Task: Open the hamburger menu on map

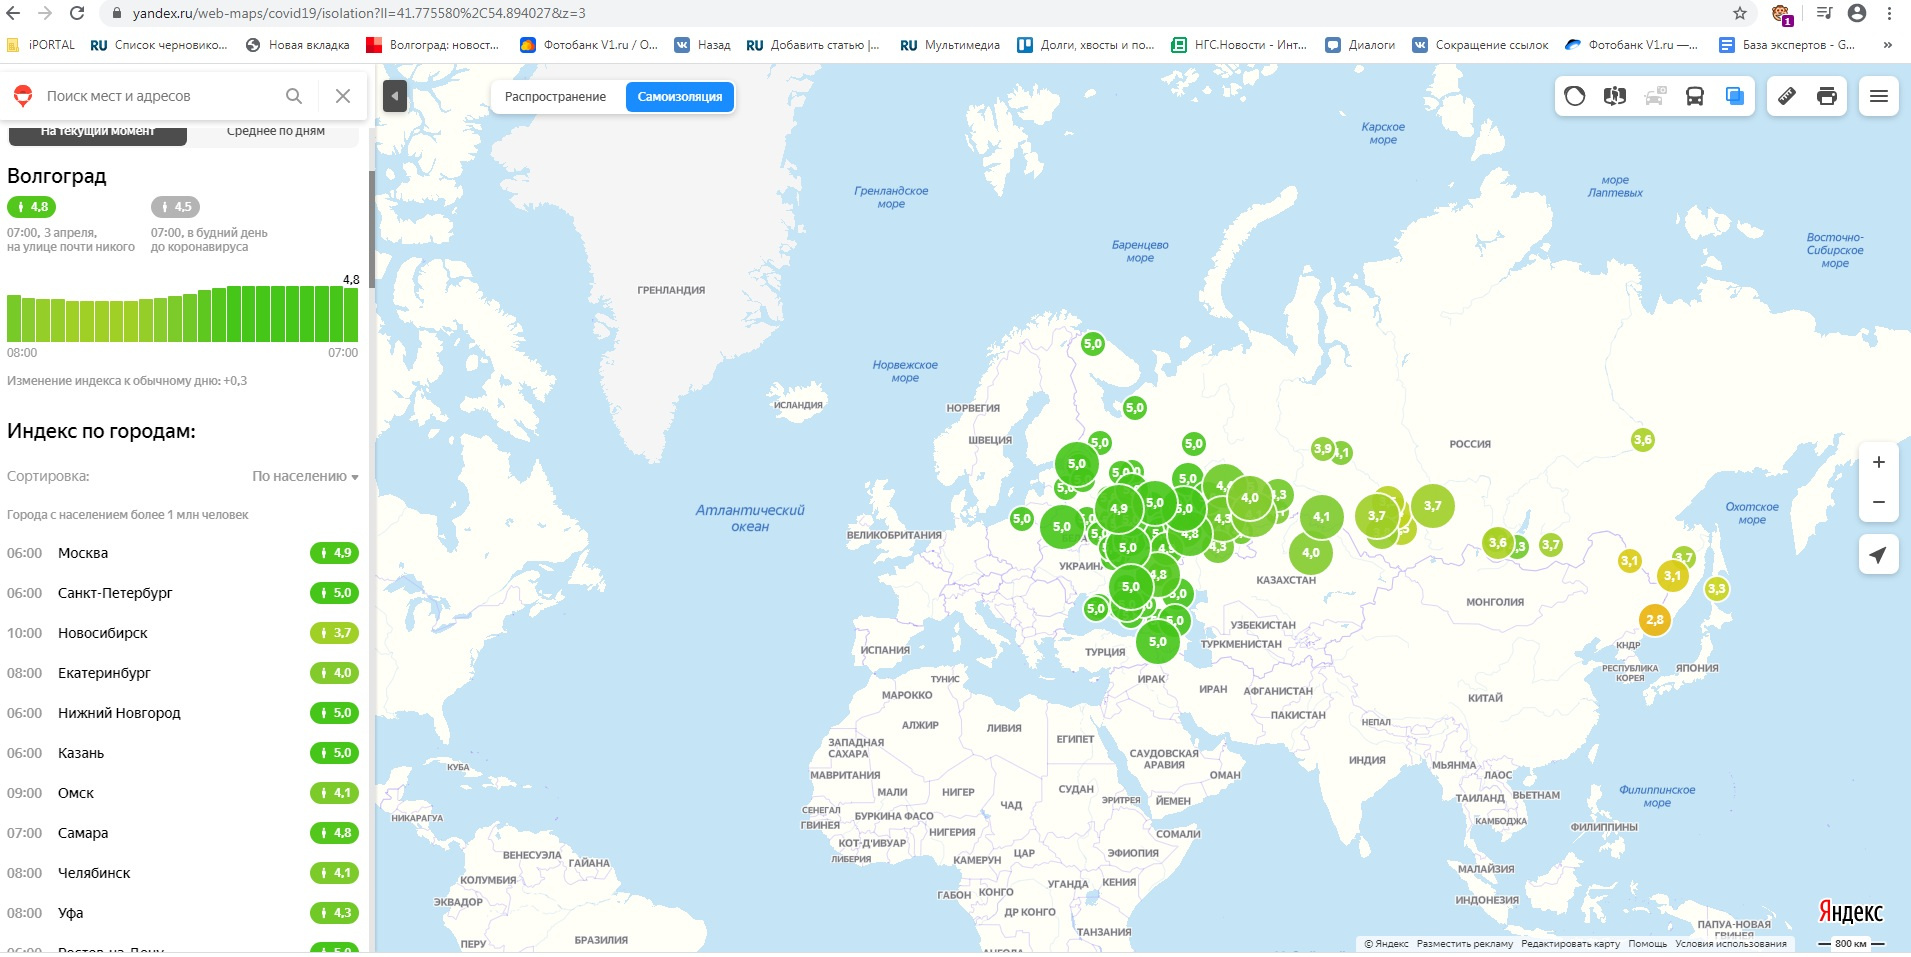Action: (x=1879, y=96)
